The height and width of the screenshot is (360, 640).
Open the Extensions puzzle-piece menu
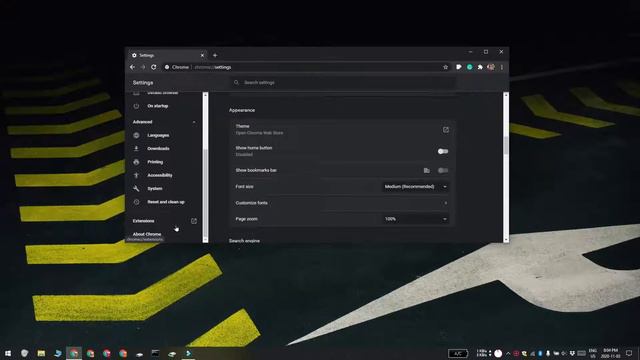480,67
